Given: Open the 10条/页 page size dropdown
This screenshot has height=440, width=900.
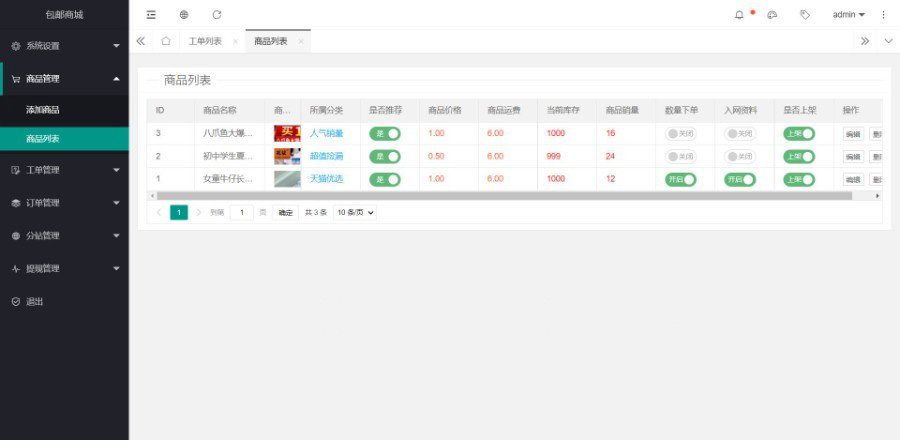Looking at the screenshot, I should [355, 213].
